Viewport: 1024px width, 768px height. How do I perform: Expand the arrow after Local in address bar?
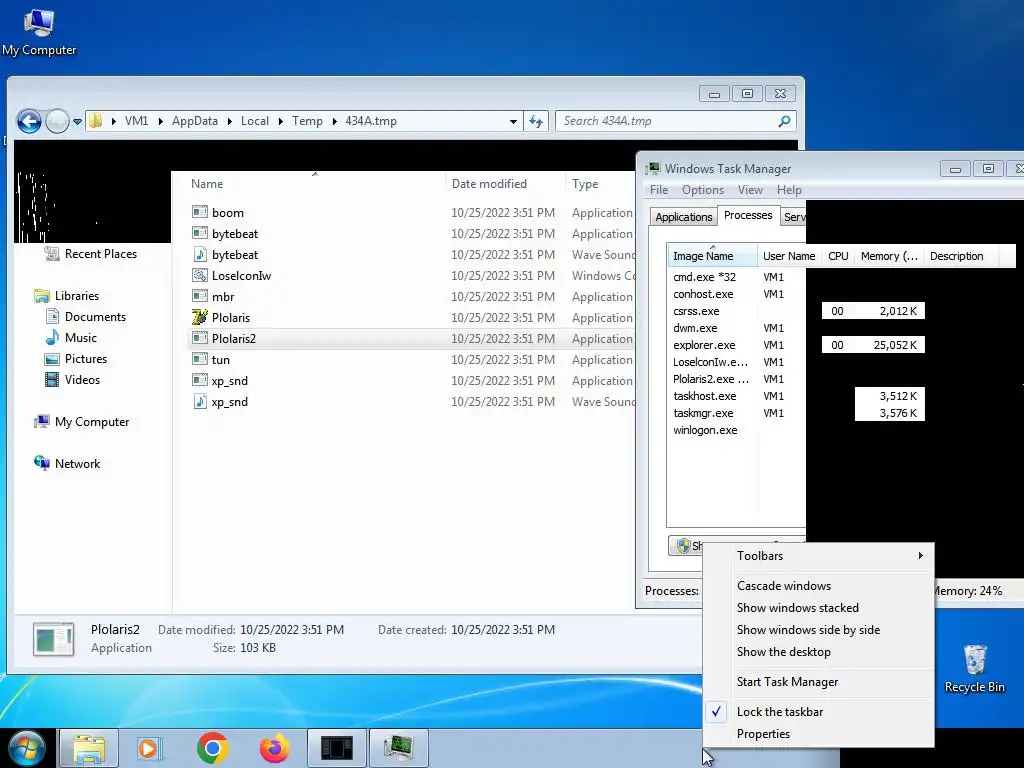pos(281,121)
